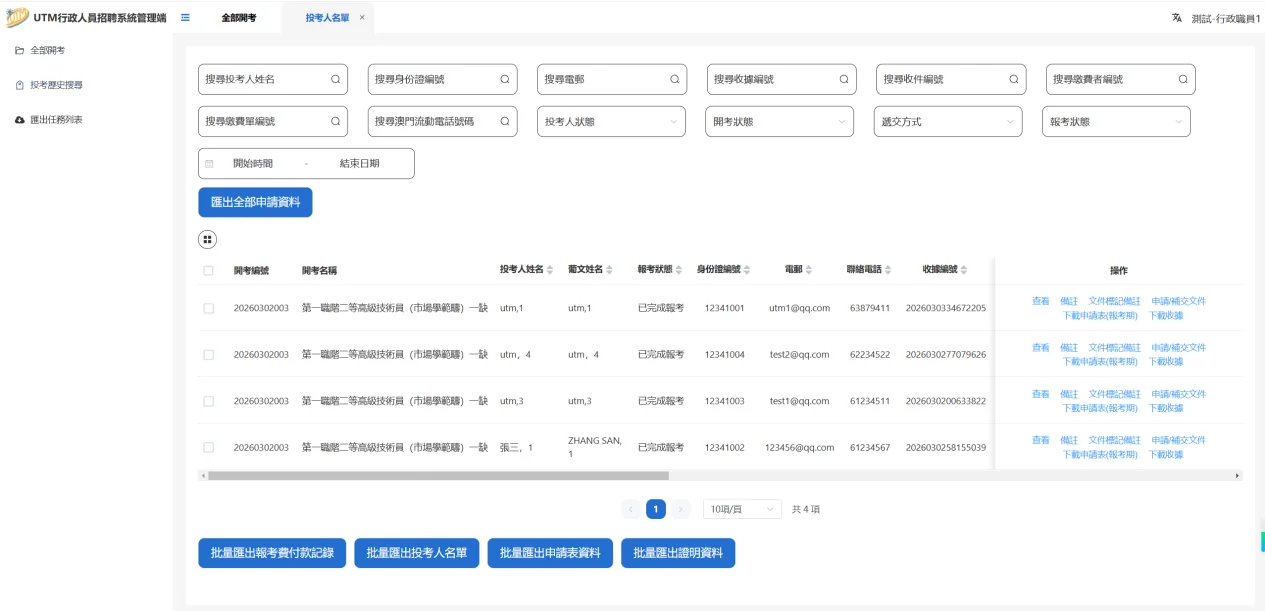Sort by 葡文姓名 column arrows
The image size is (1265, 611).
coord(611,270)
